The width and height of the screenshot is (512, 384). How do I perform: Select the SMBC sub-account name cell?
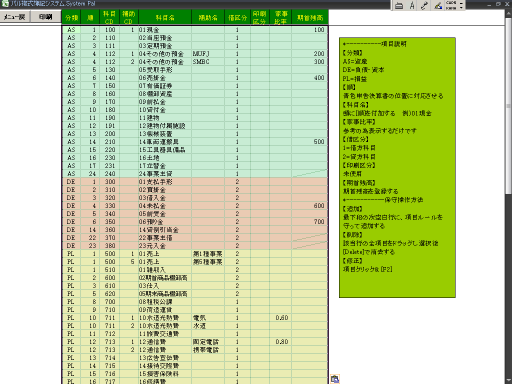pyautogui.click(x=208, y=62)
